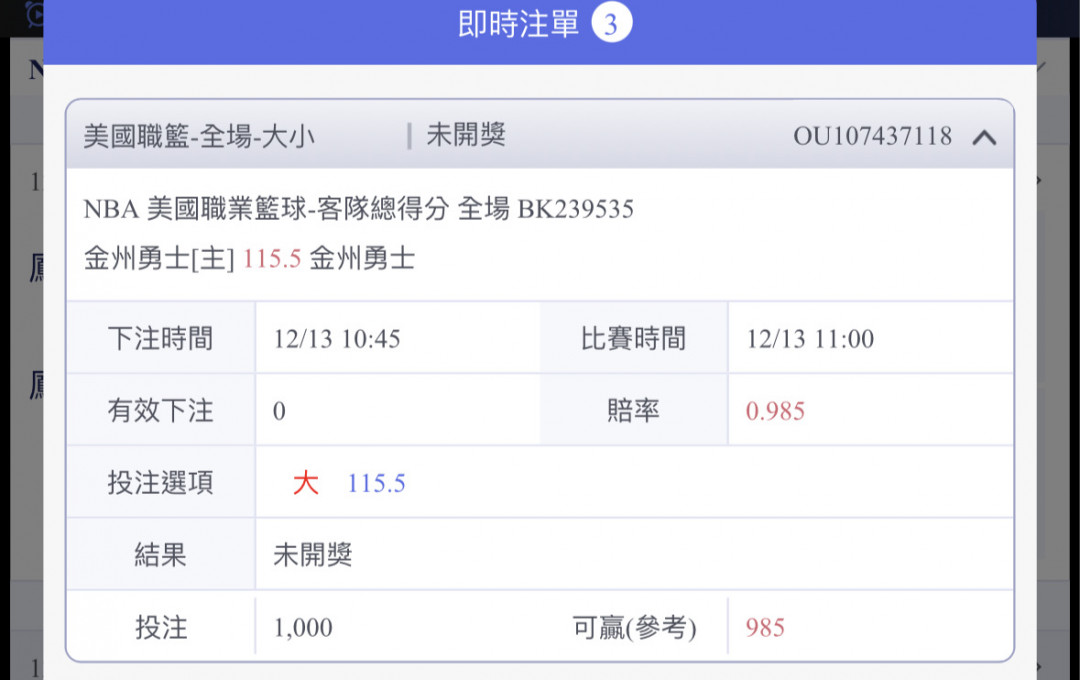The image size is (1080, 680).
Task: Select the red 大 betting option
Action: [305, 483]
